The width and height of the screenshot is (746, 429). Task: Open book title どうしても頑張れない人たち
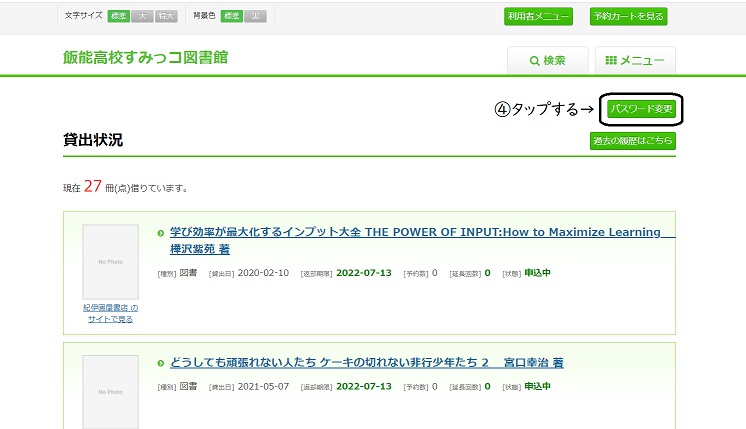tap(366, 362)
